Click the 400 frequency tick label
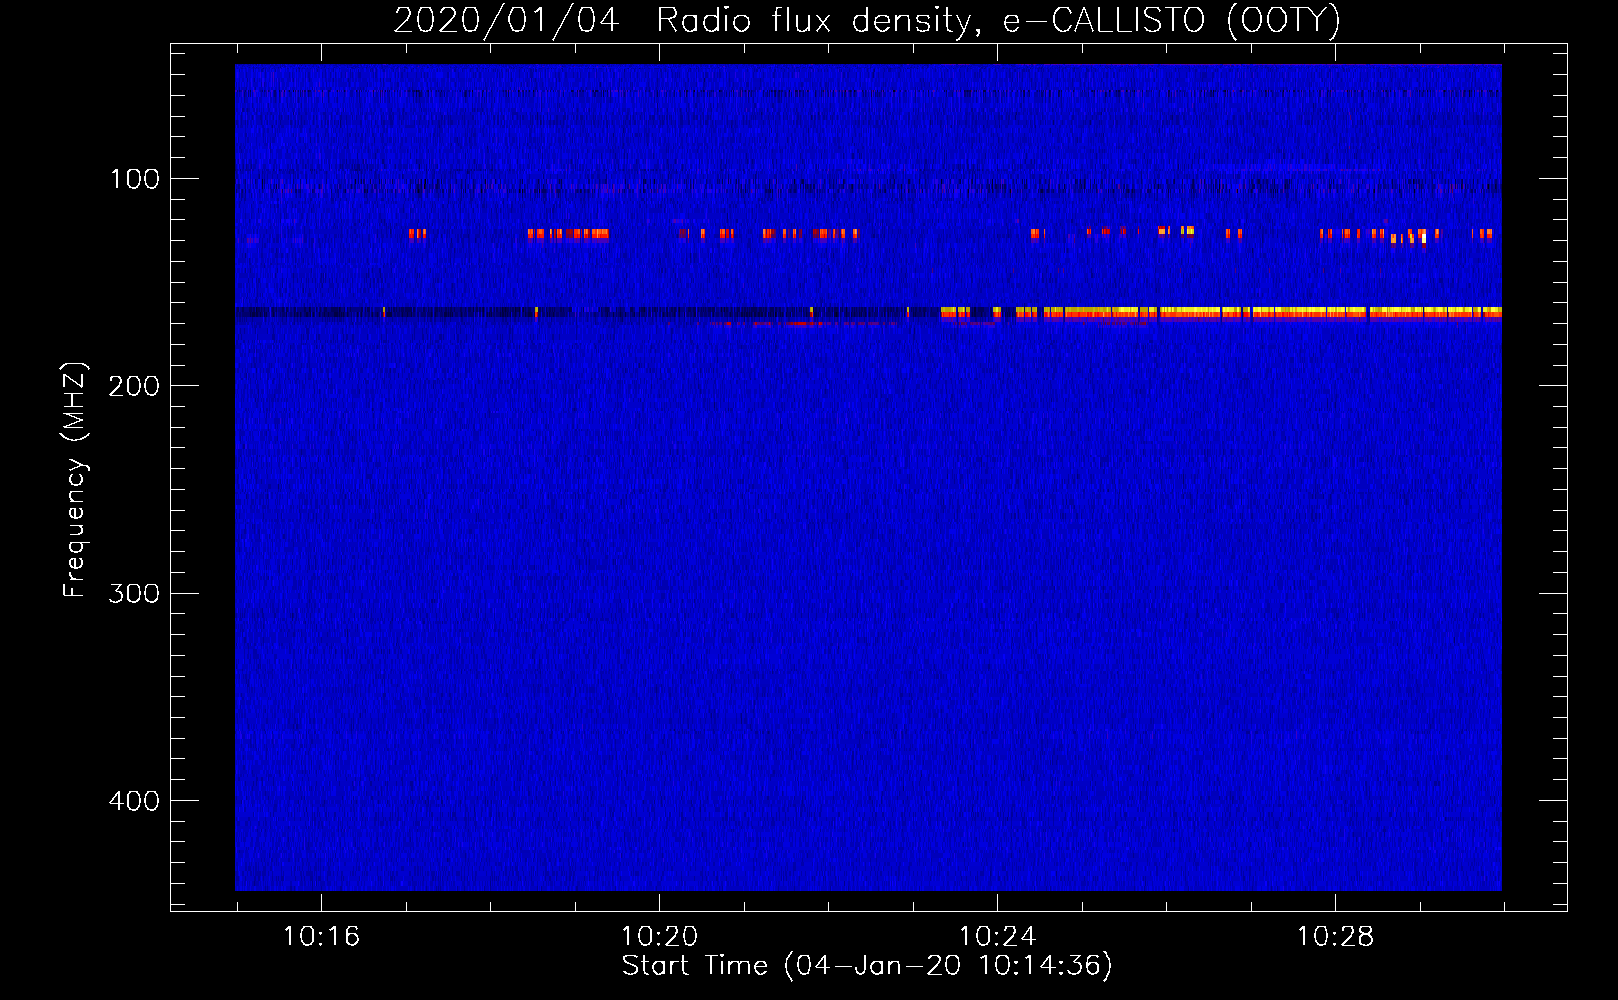Screen dimensions: 1618x1000 click(x=134, y=801)
